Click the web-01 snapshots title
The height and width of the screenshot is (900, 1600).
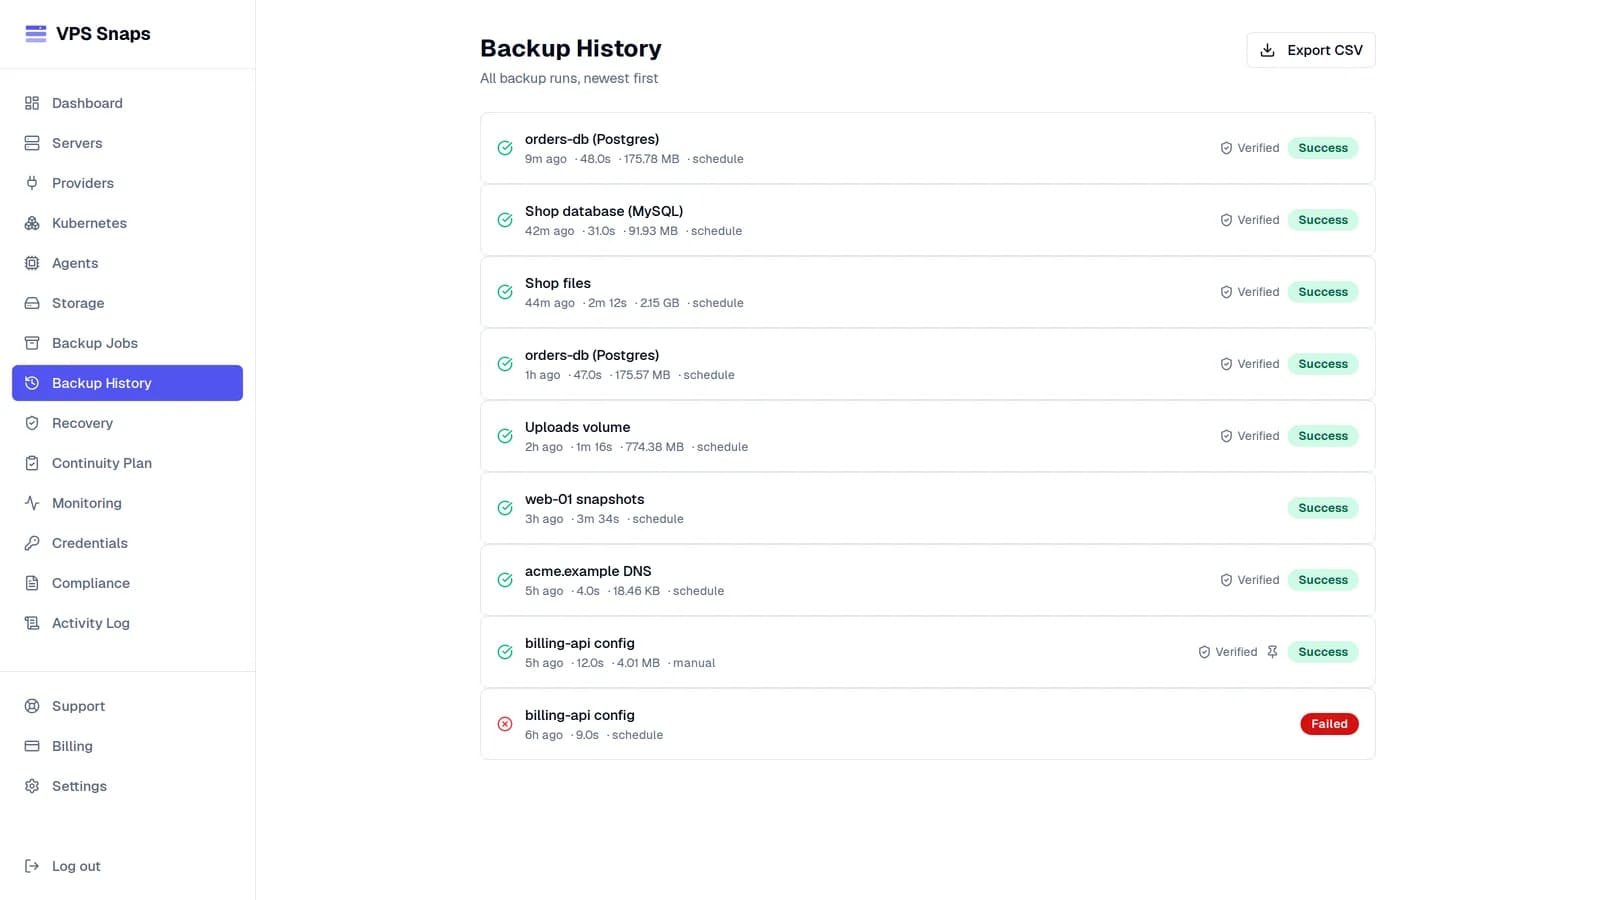point(584,499)
